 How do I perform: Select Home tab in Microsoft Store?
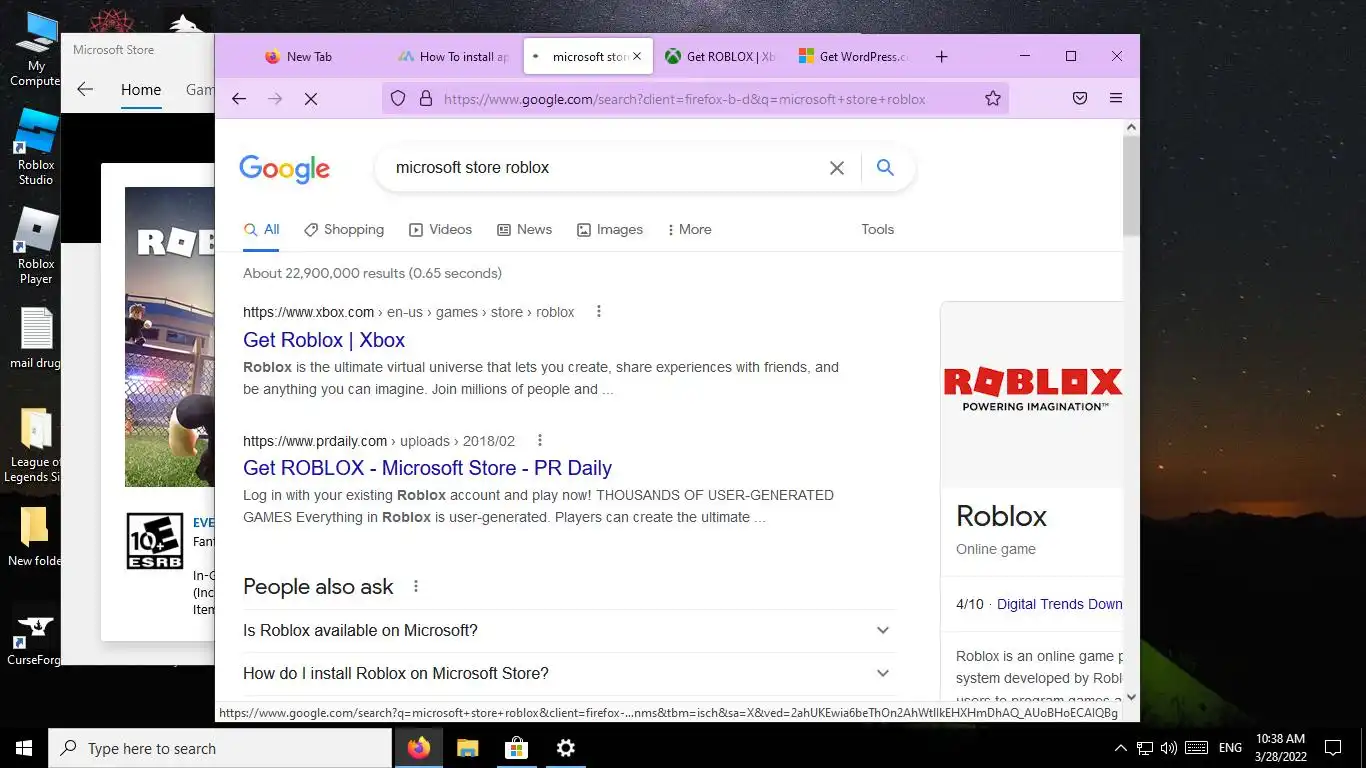[x=141, y=90]
